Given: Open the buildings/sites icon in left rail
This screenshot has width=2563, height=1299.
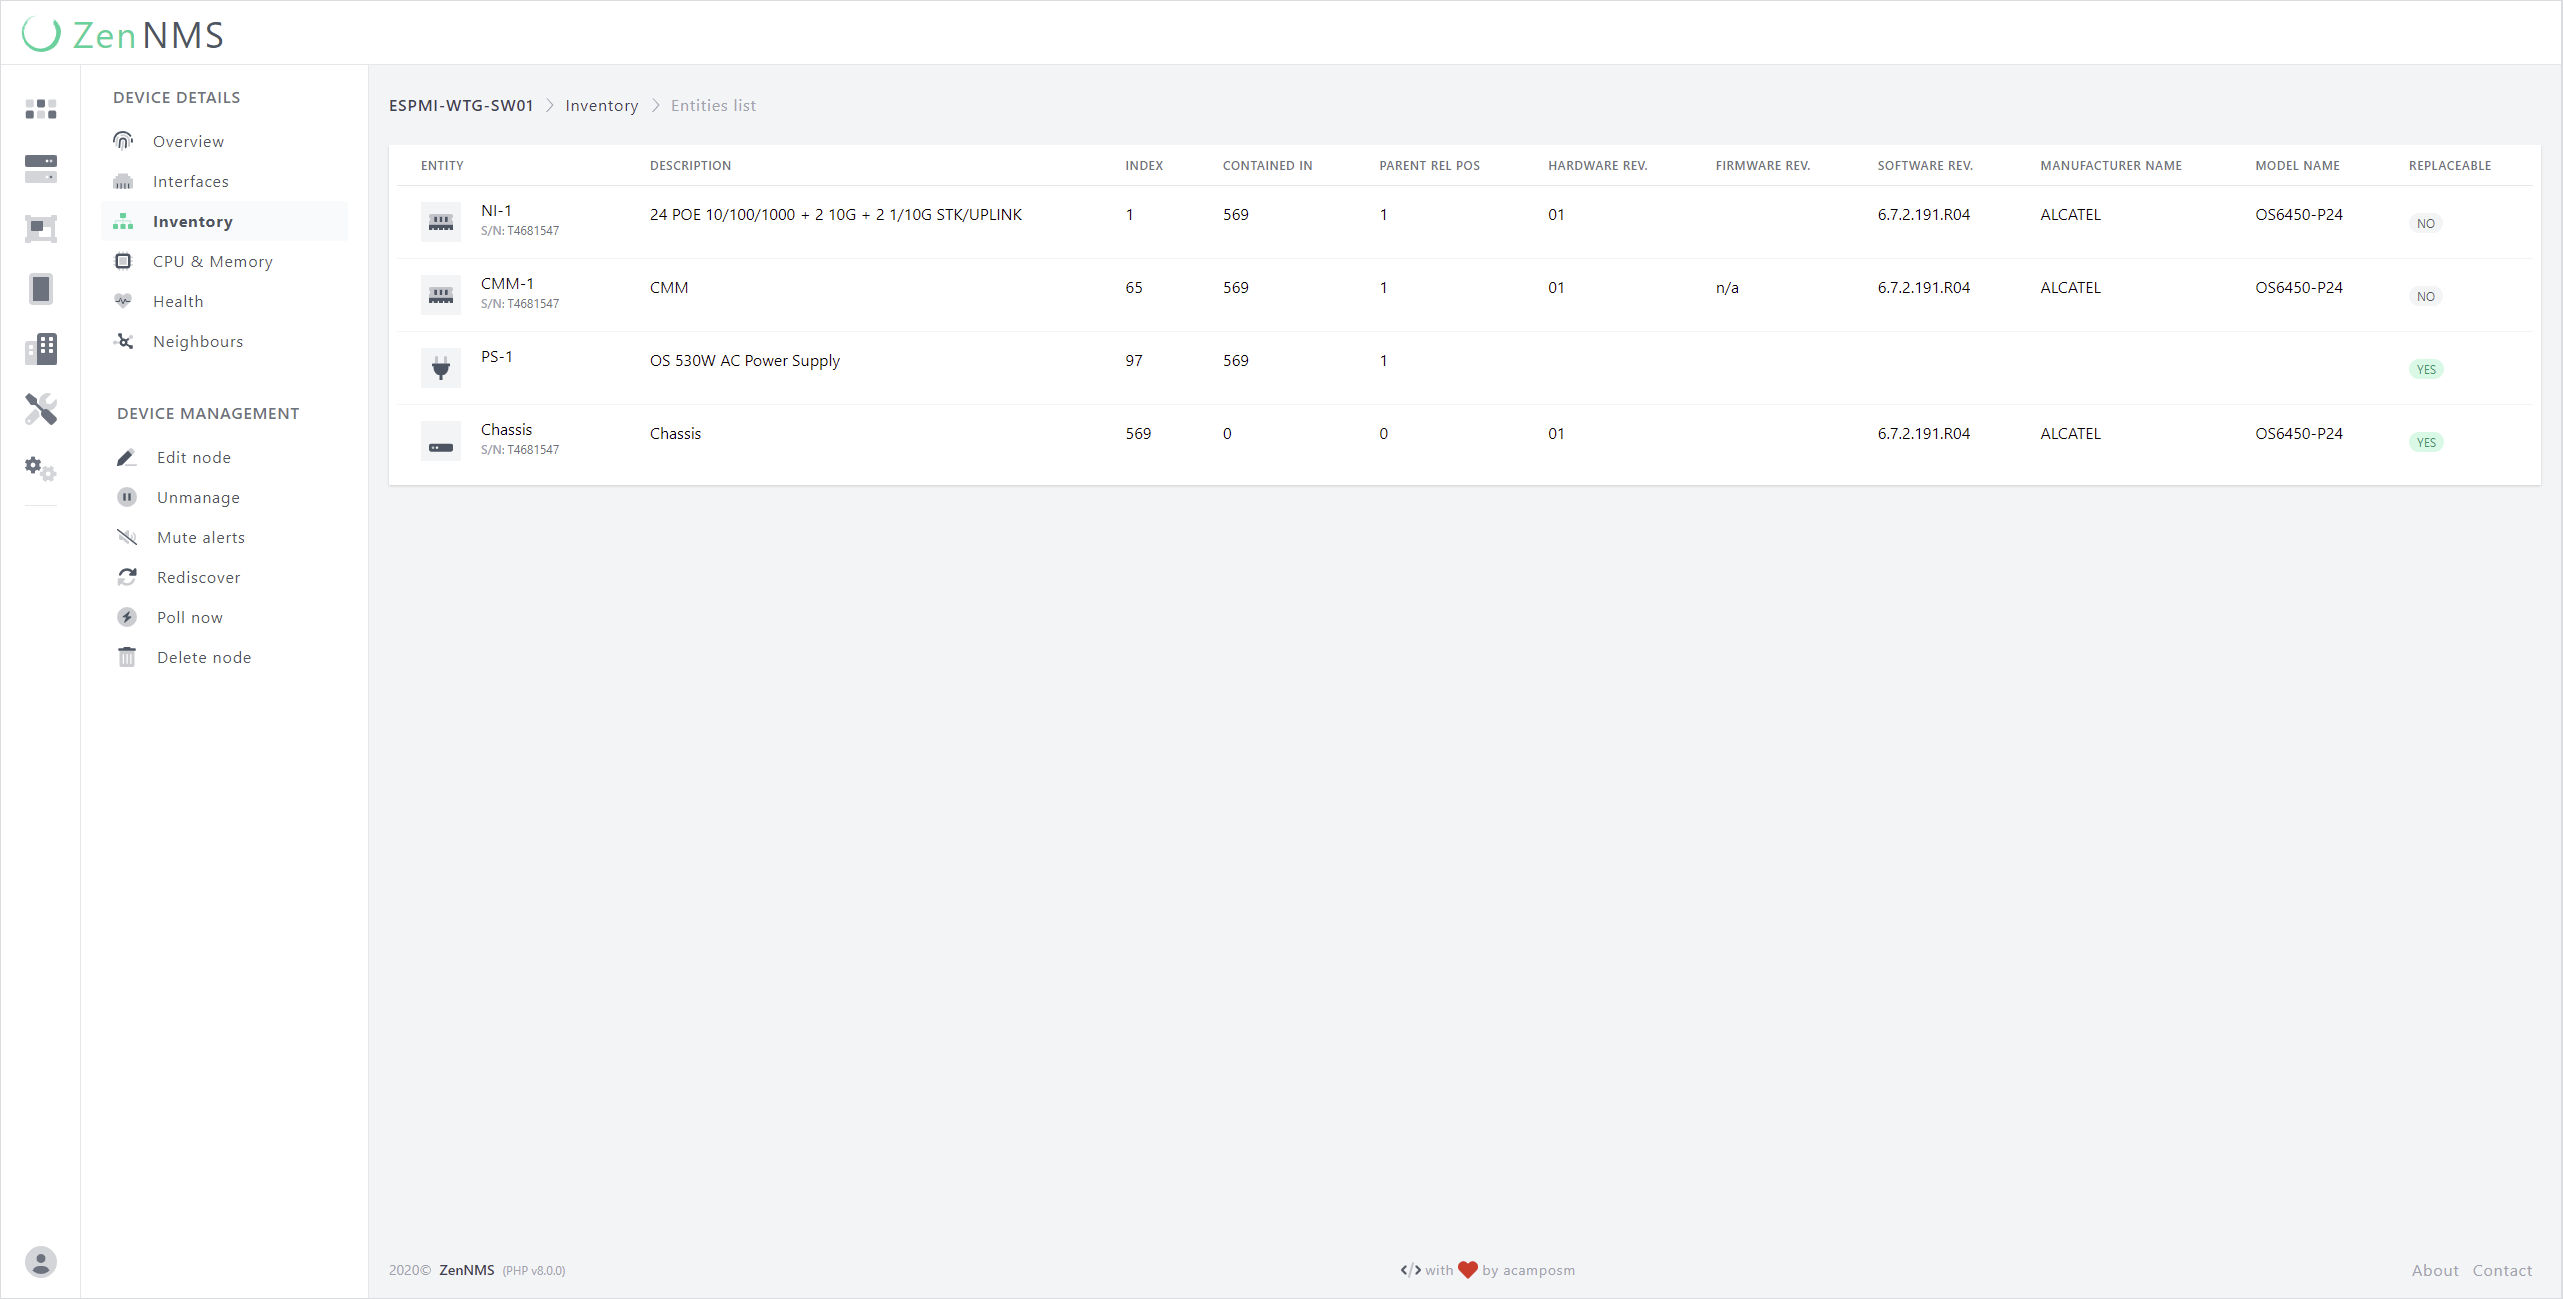Looking at the screenshot, I should click(41, 349).
